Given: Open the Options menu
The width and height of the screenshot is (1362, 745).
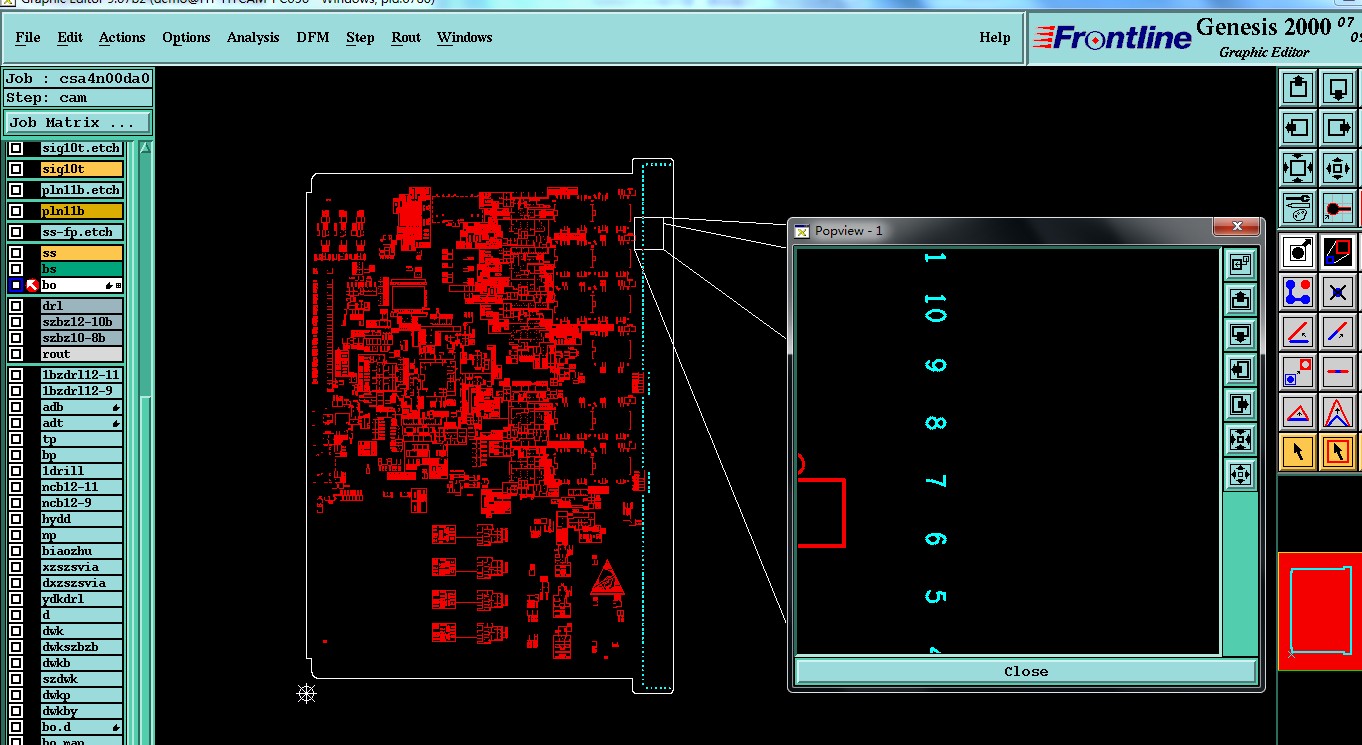Looking at the screenshot, I should tap(186, 37).
